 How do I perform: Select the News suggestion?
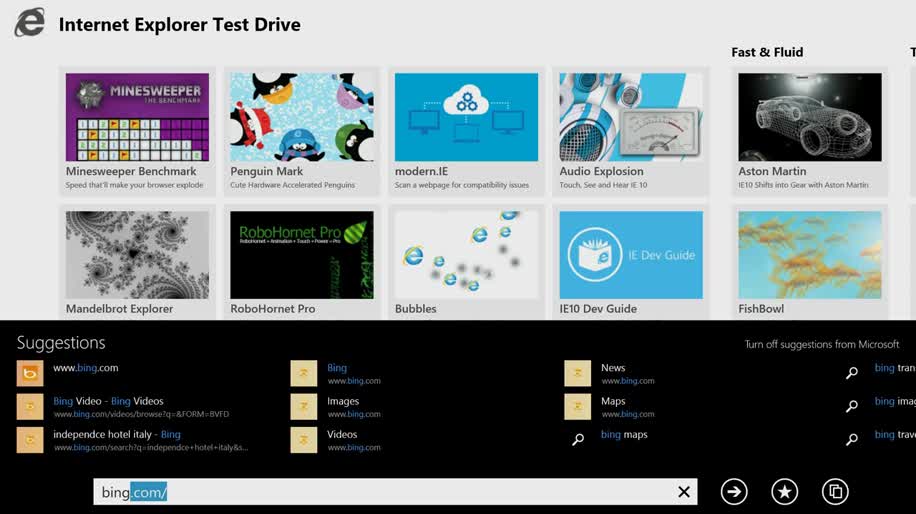pos(628,374)
